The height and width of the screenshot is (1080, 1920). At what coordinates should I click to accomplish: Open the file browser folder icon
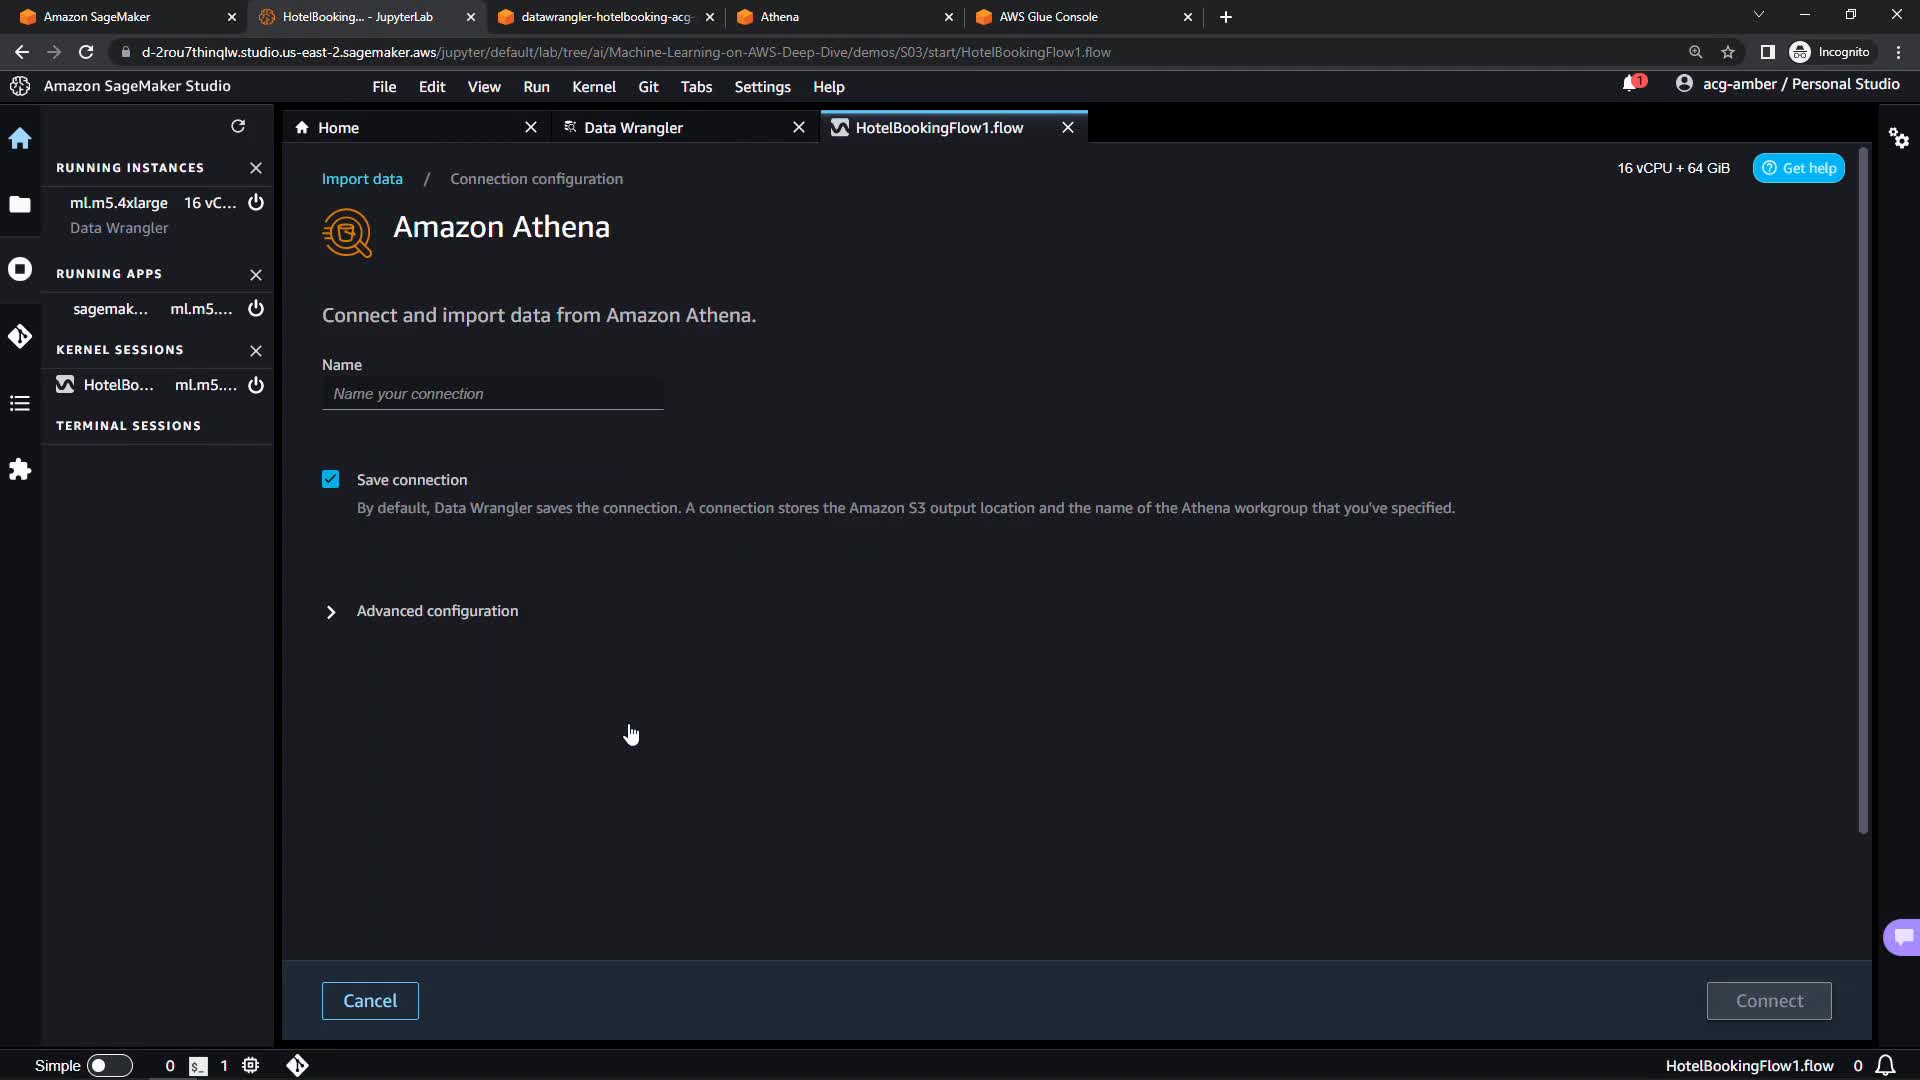click(x=20, y=205)
